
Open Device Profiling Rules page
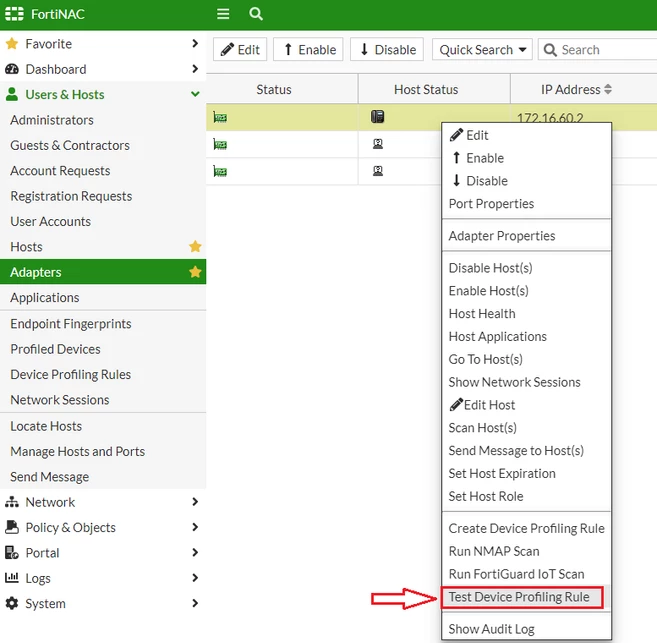(103, 374)
